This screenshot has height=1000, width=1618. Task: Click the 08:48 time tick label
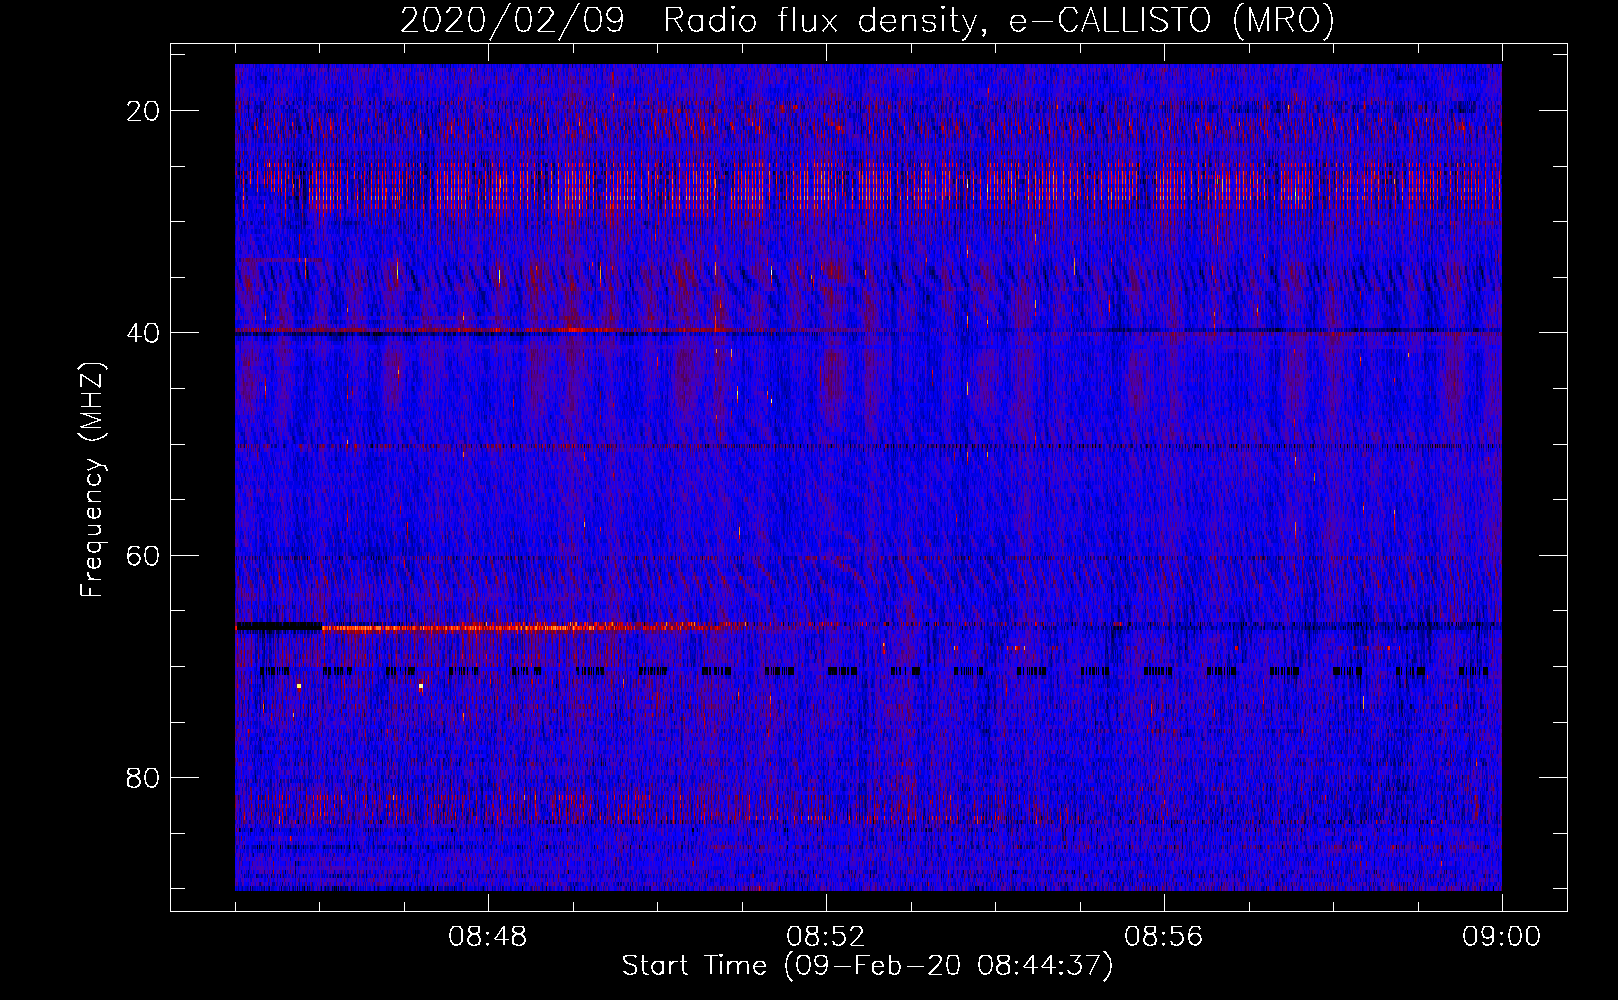tap(488, 937)
